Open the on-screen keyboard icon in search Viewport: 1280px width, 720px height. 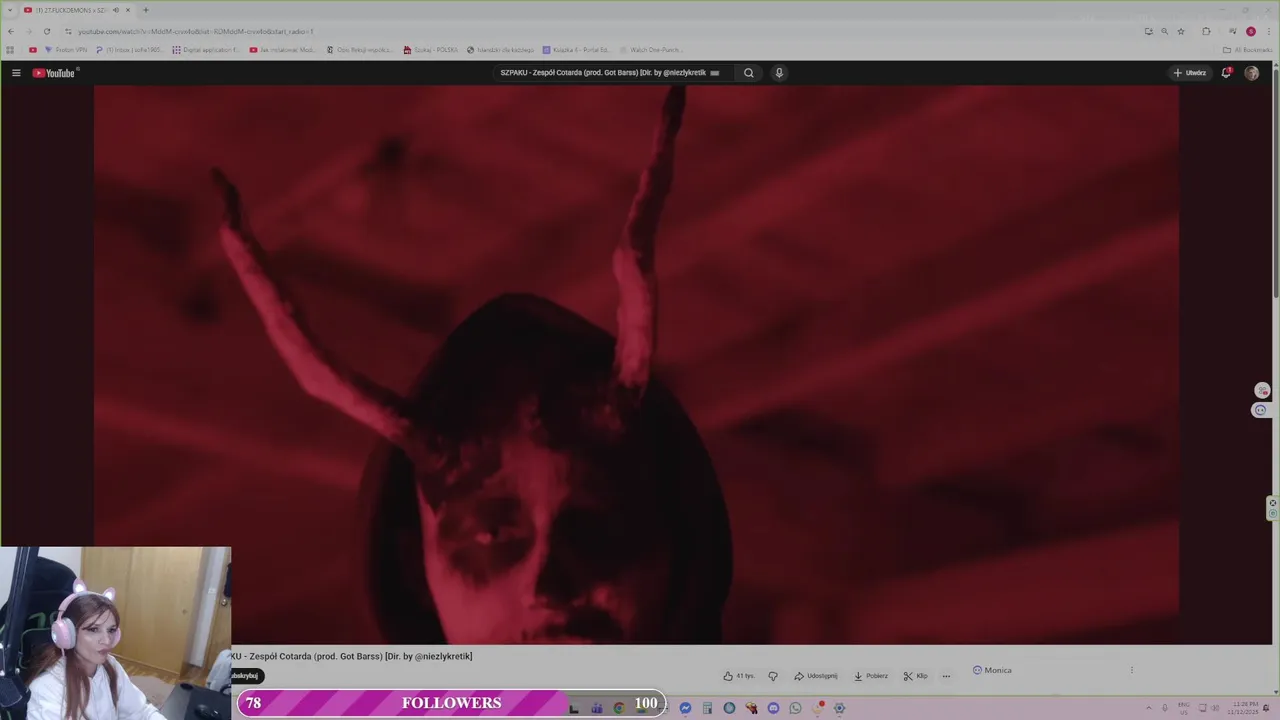pos(714,73)
